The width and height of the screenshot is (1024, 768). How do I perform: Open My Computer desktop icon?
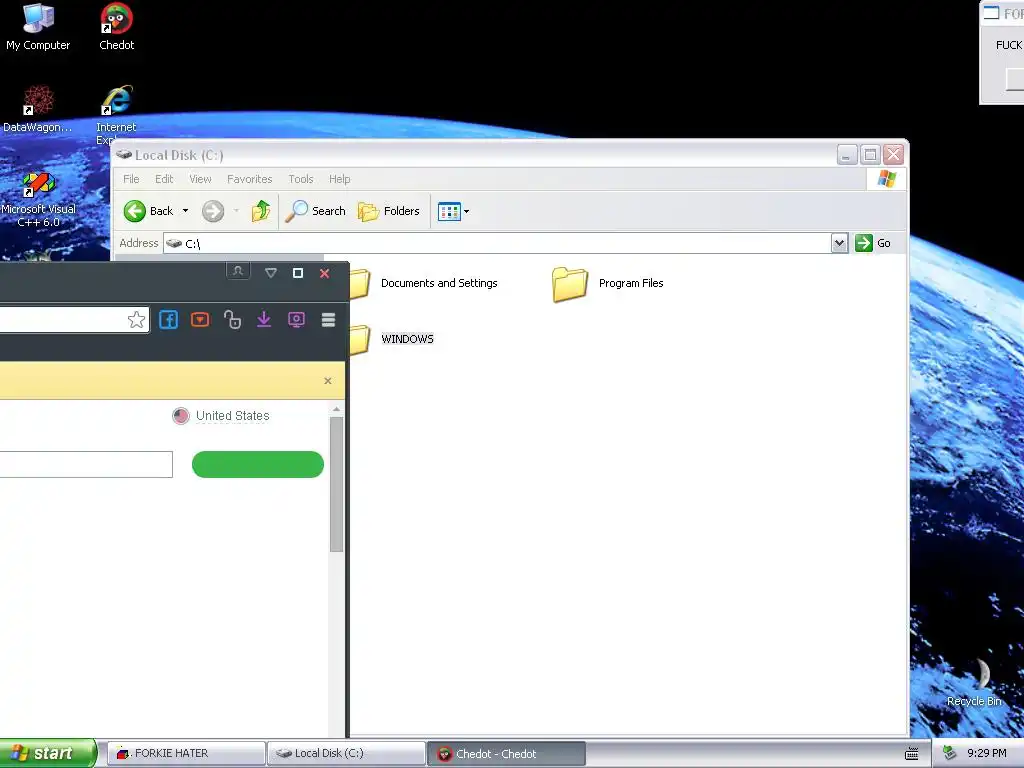point(38,27)
